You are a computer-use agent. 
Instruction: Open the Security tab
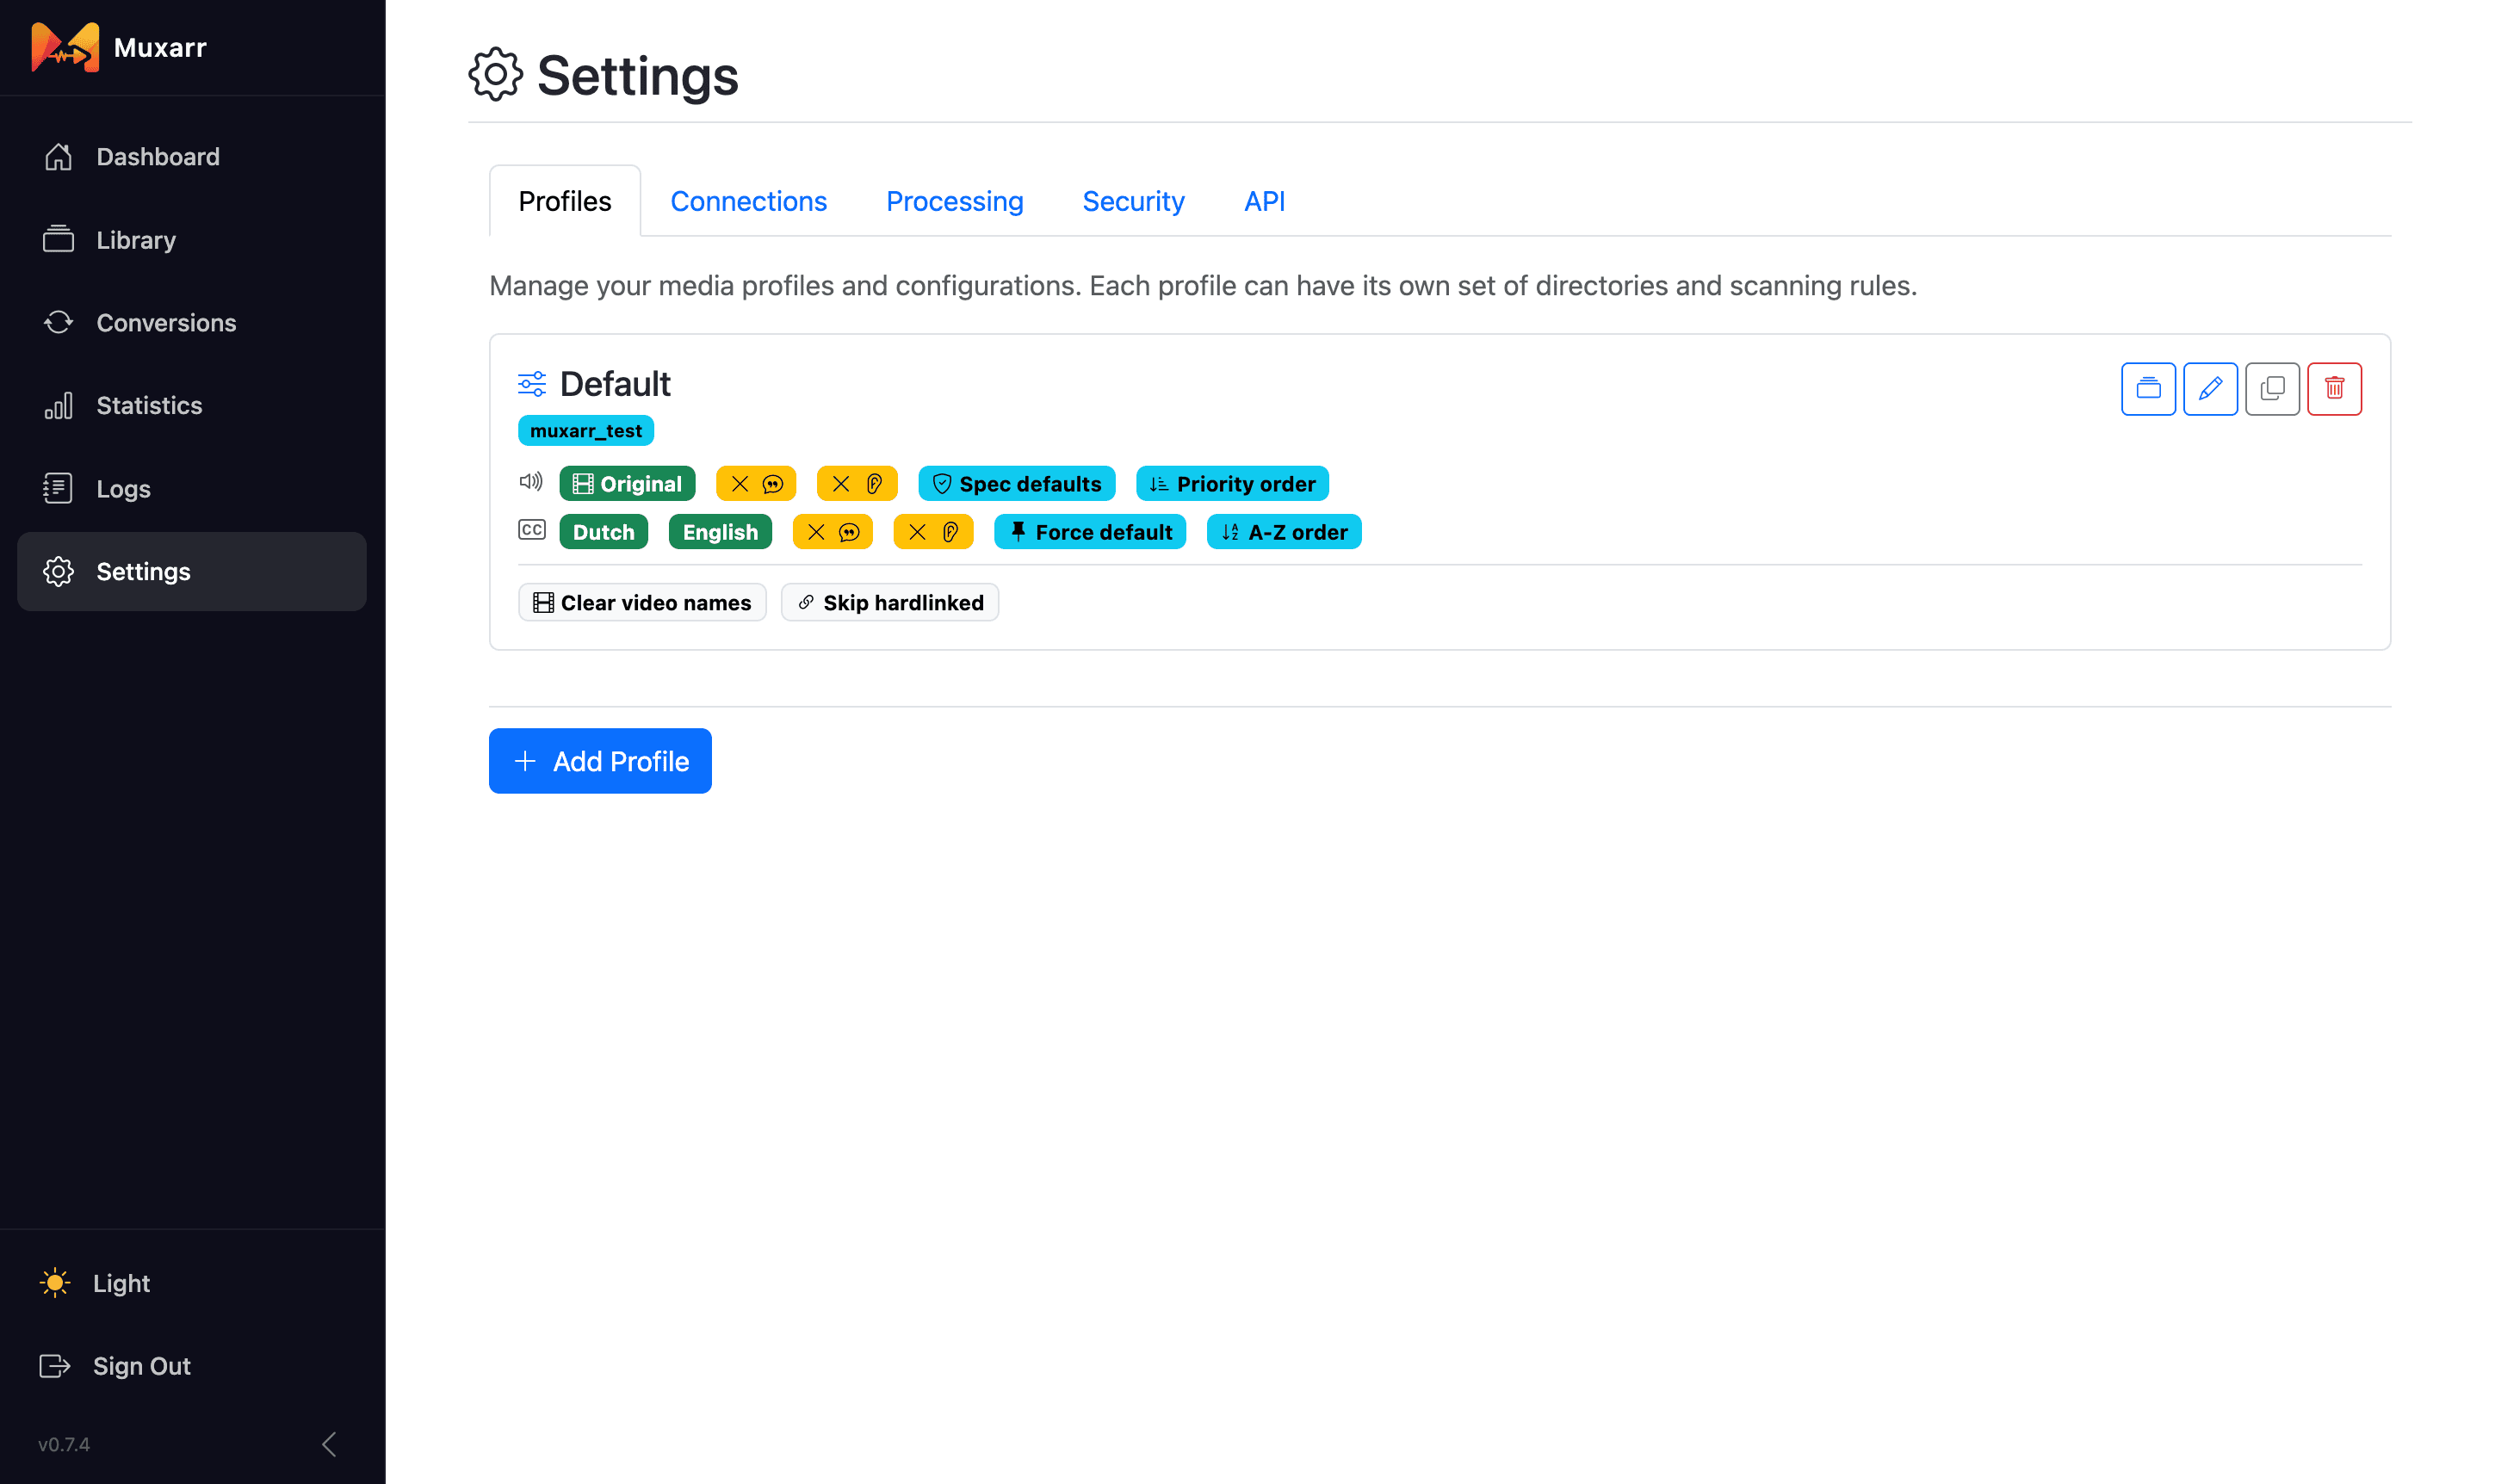[1134, 201]
